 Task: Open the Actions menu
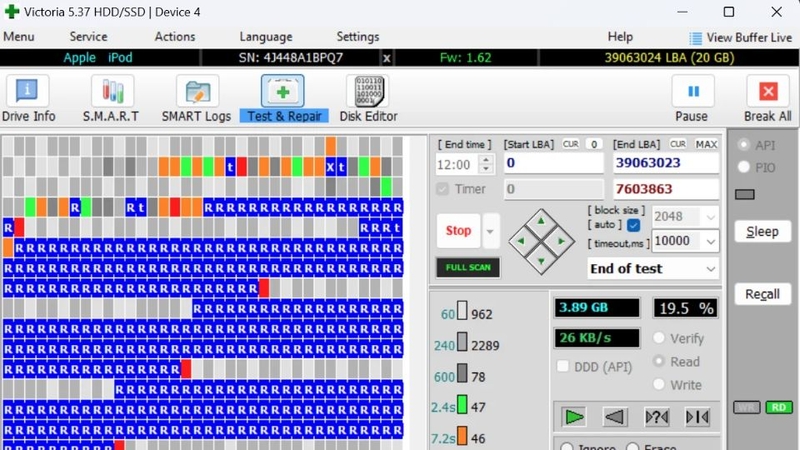click(175, 37)
